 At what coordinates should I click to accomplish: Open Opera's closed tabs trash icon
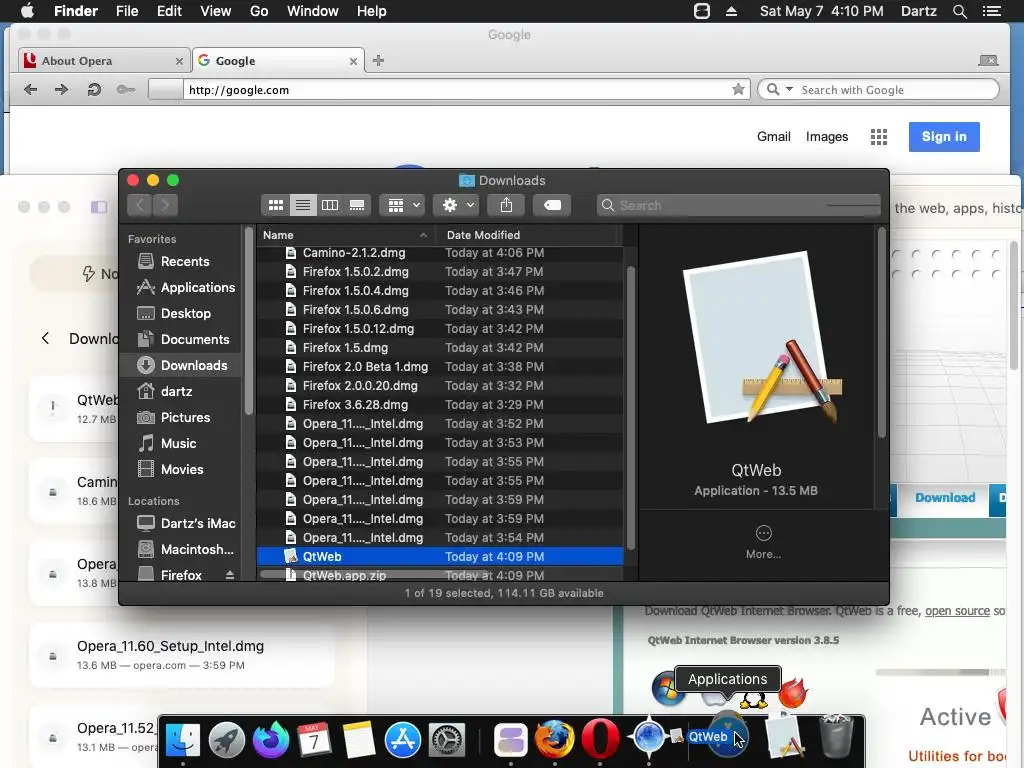(x=988, y=61)
